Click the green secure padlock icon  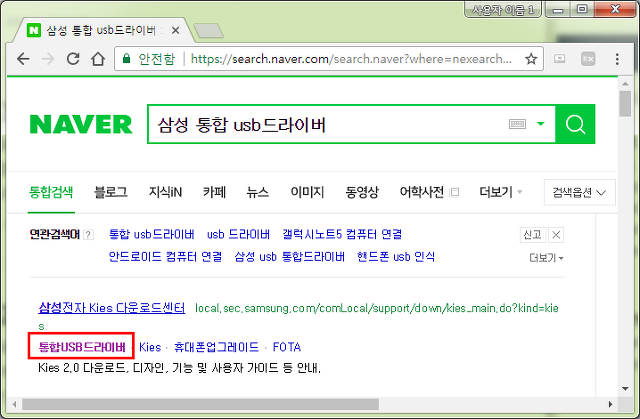[127, 59]
